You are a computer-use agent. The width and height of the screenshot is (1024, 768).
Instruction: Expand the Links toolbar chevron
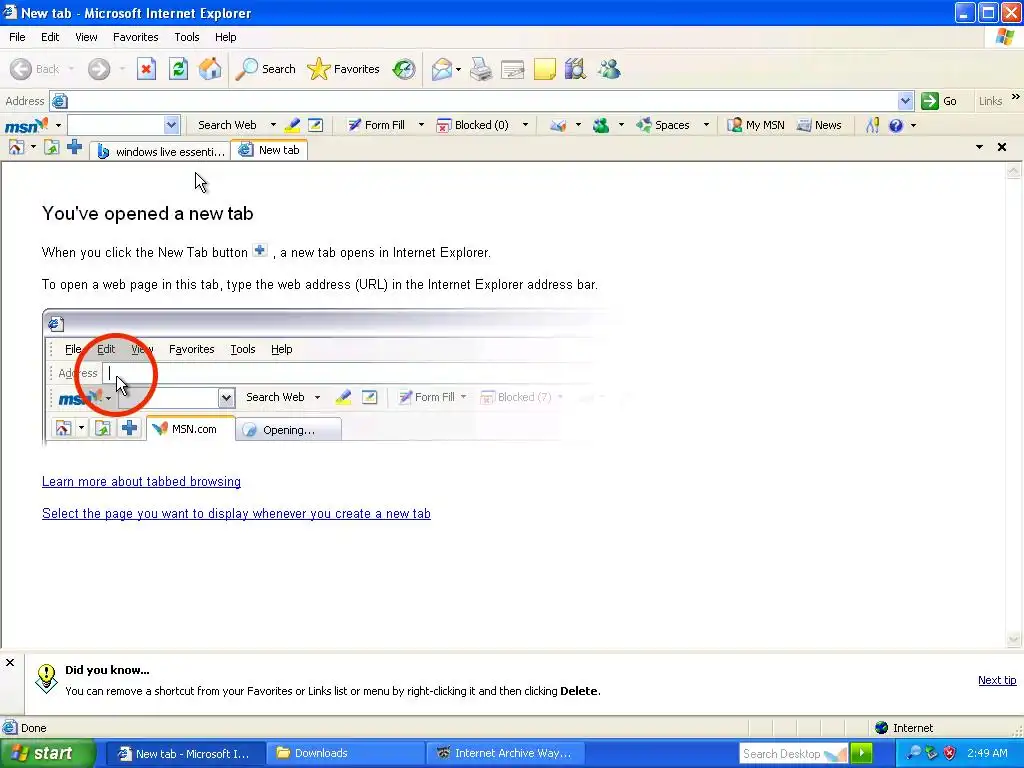click(x=1016, y=97)
